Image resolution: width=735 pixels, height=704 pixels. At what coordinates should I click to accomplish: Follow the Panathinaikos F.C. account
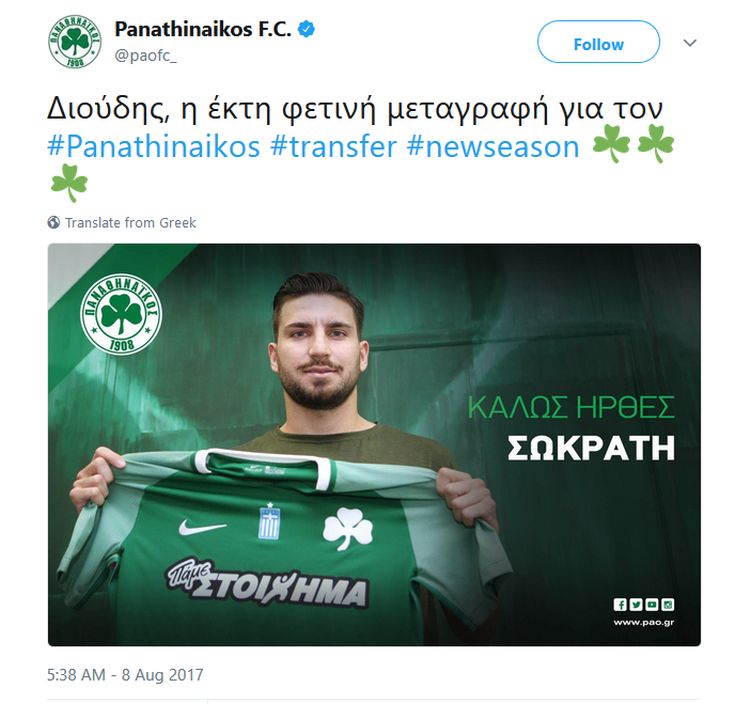(599, 42)
